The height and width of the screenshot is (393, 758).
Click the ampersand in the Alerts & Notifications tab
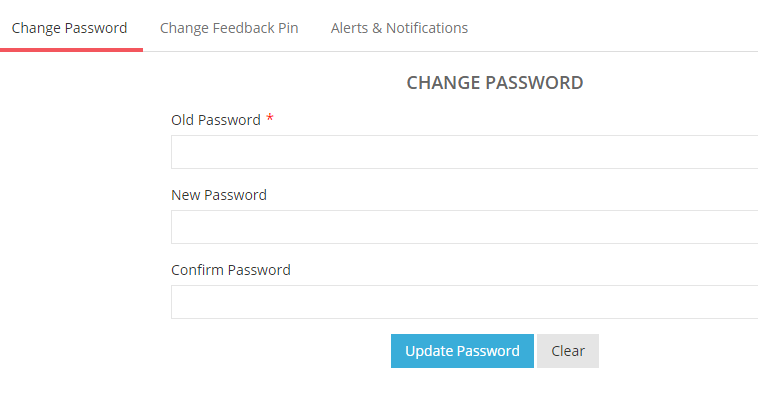377,28
